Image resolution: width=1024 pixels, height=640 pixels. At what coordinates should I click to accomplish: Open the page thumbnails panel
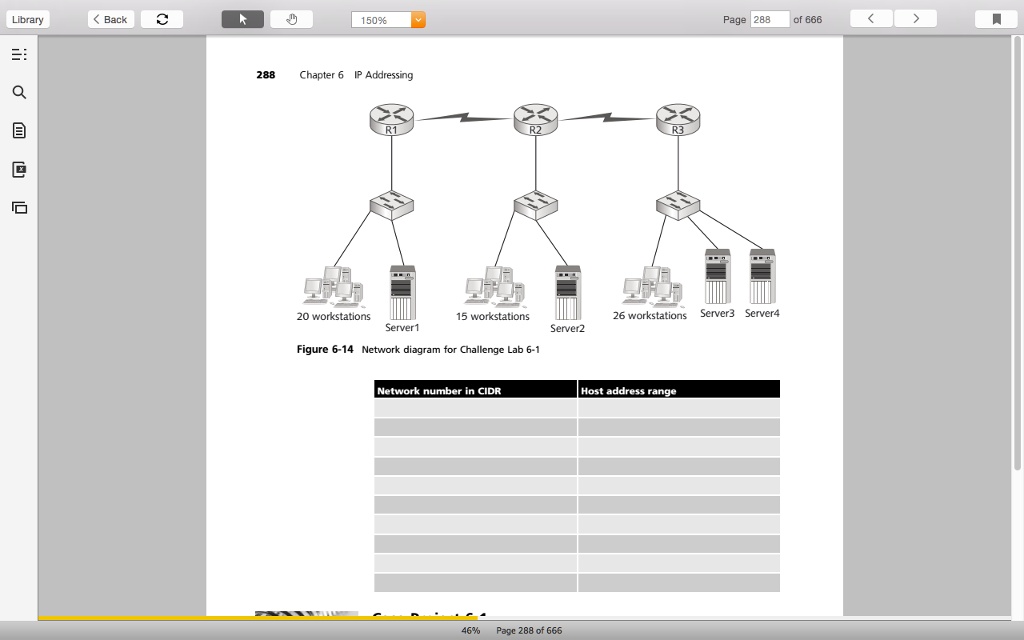click(x=19, y=207)
